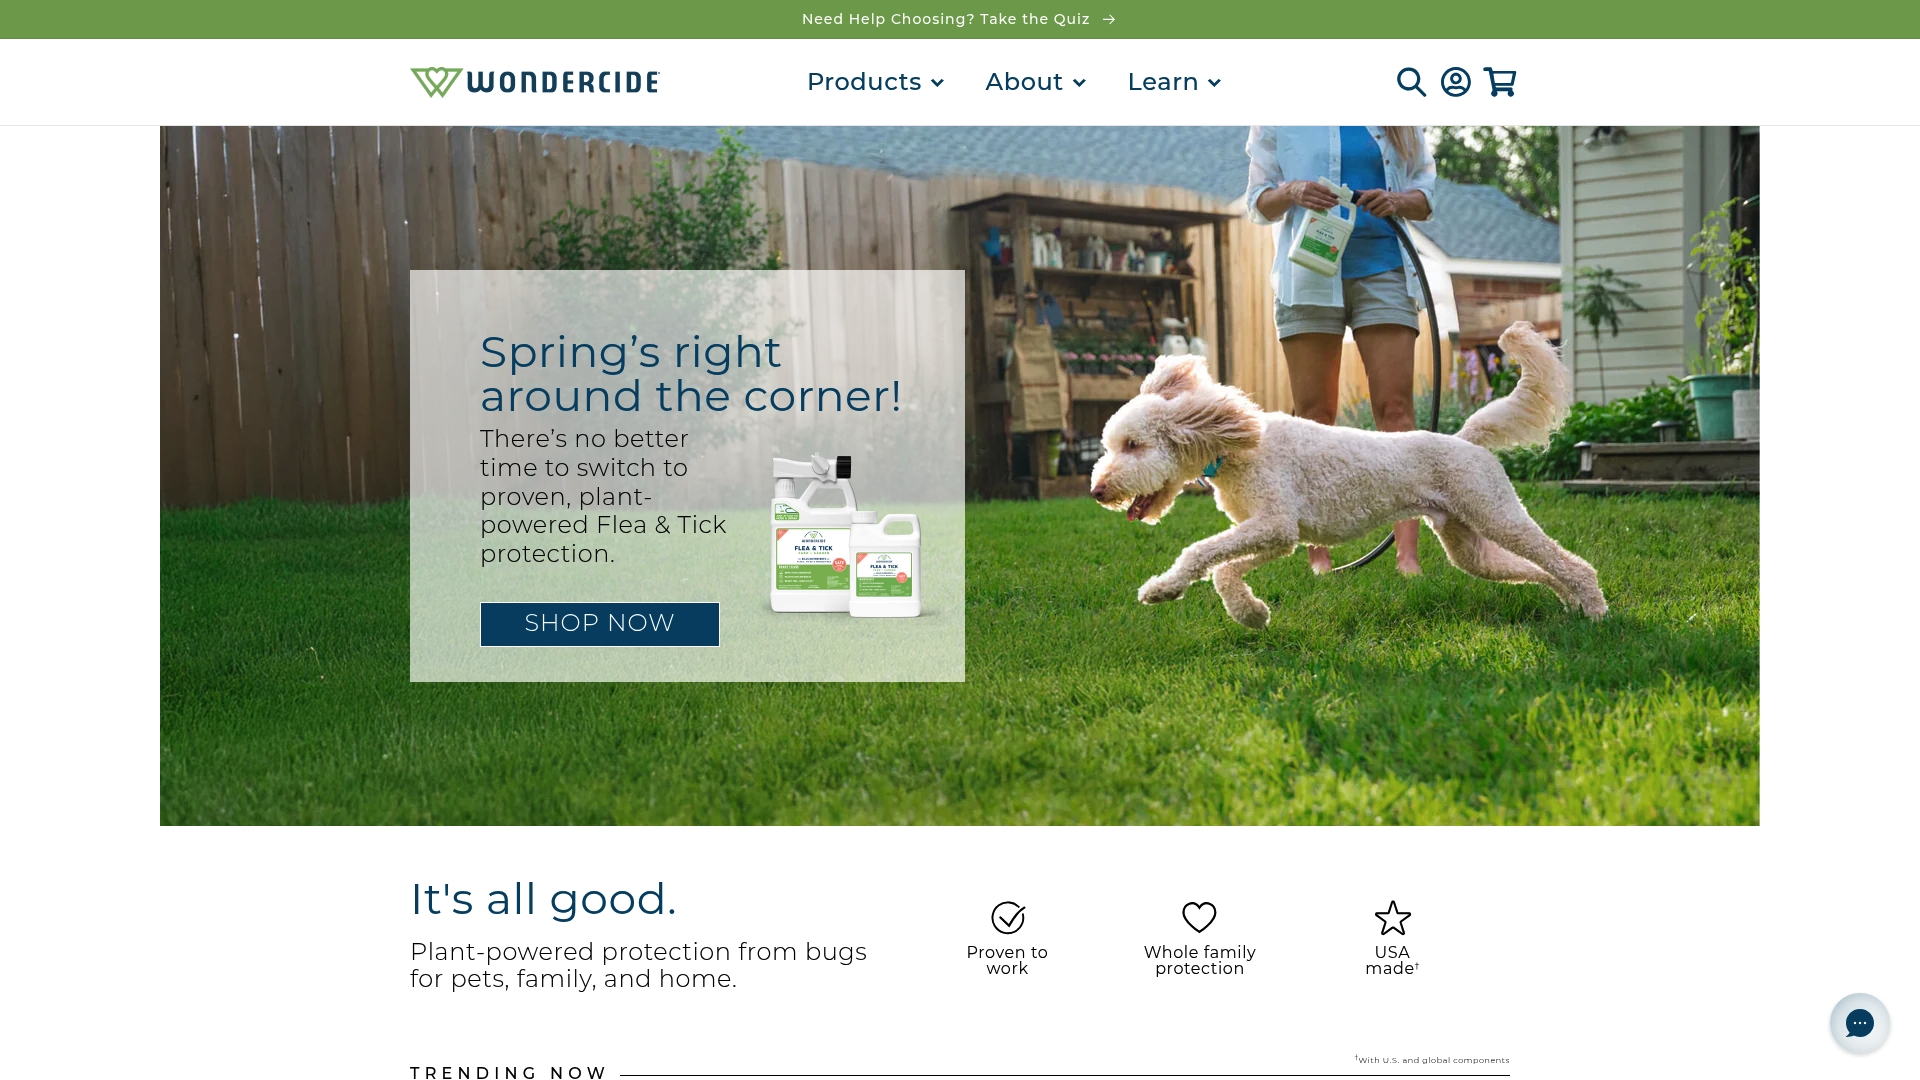Expand the Products dropdown chevron
The image size is (1920, 1080).
coord(937,83)
